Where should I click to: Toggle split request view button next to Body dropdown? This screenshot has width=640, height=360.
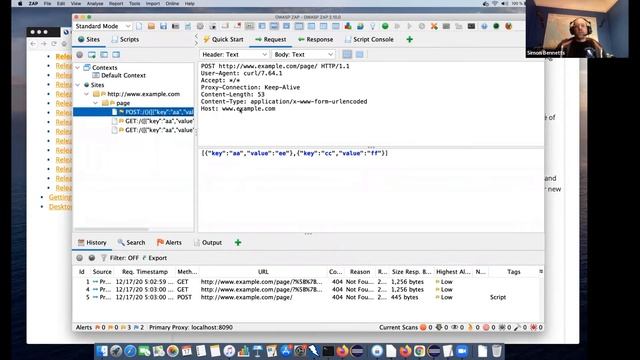click(347, 54)
